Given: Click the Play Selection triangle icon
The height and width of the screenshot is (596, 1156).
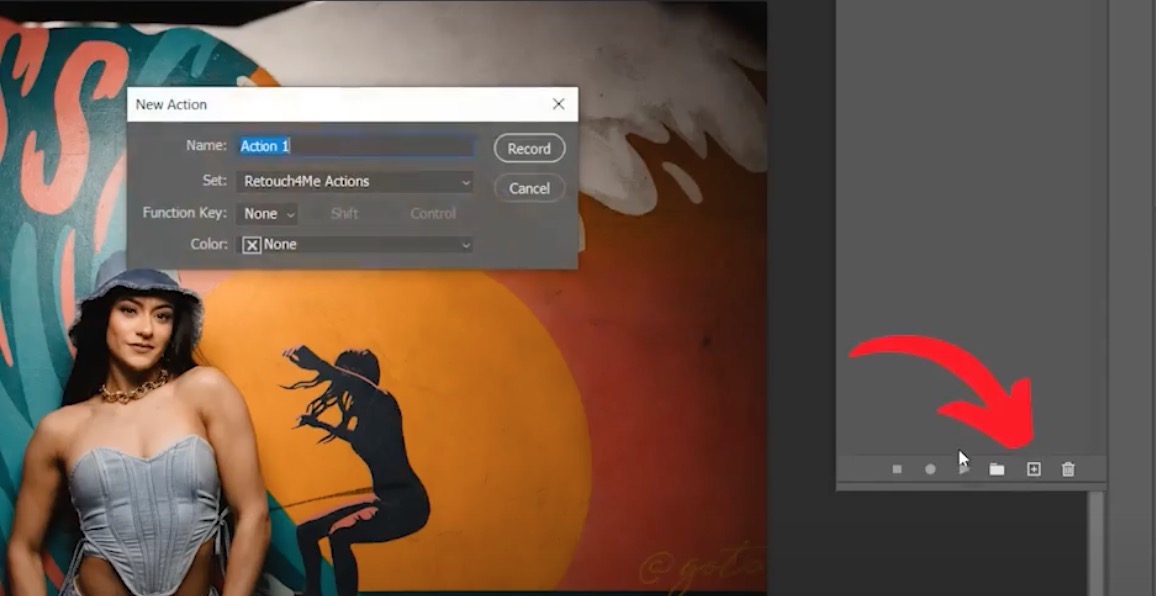Looking at the screenshot, I should point(962,468).
